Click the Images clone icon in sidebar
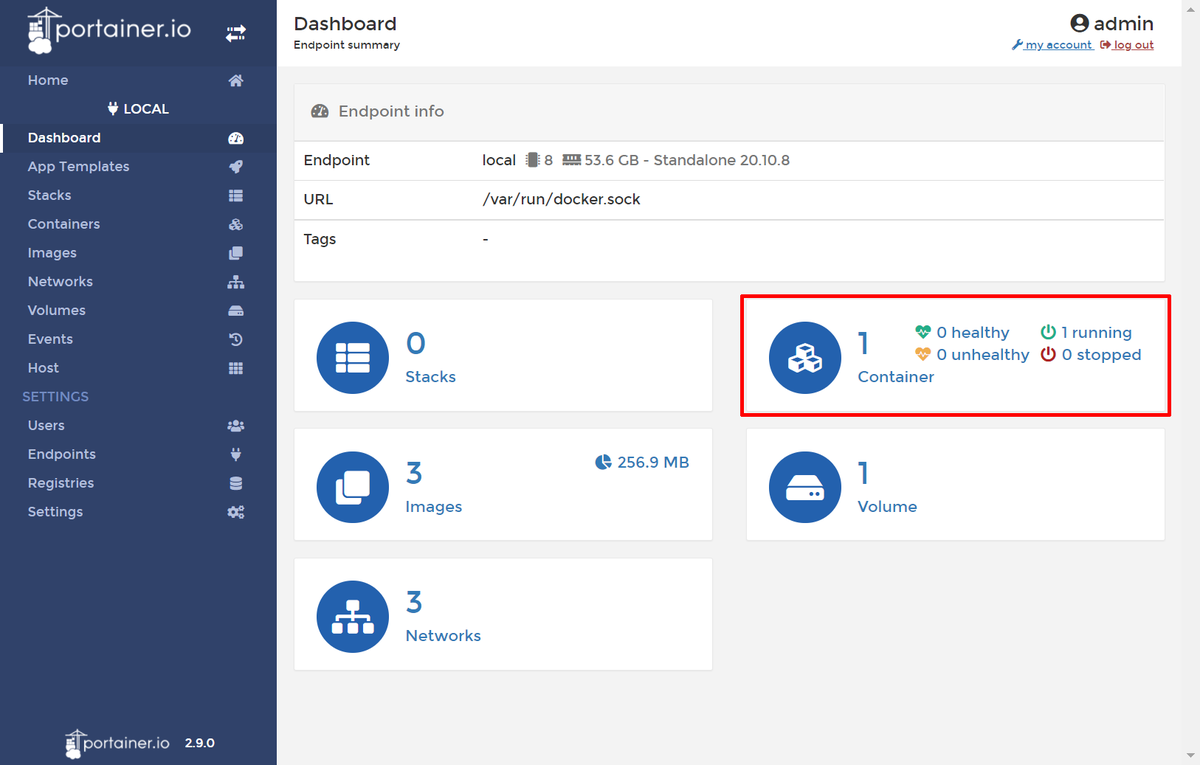 (236, 254)
